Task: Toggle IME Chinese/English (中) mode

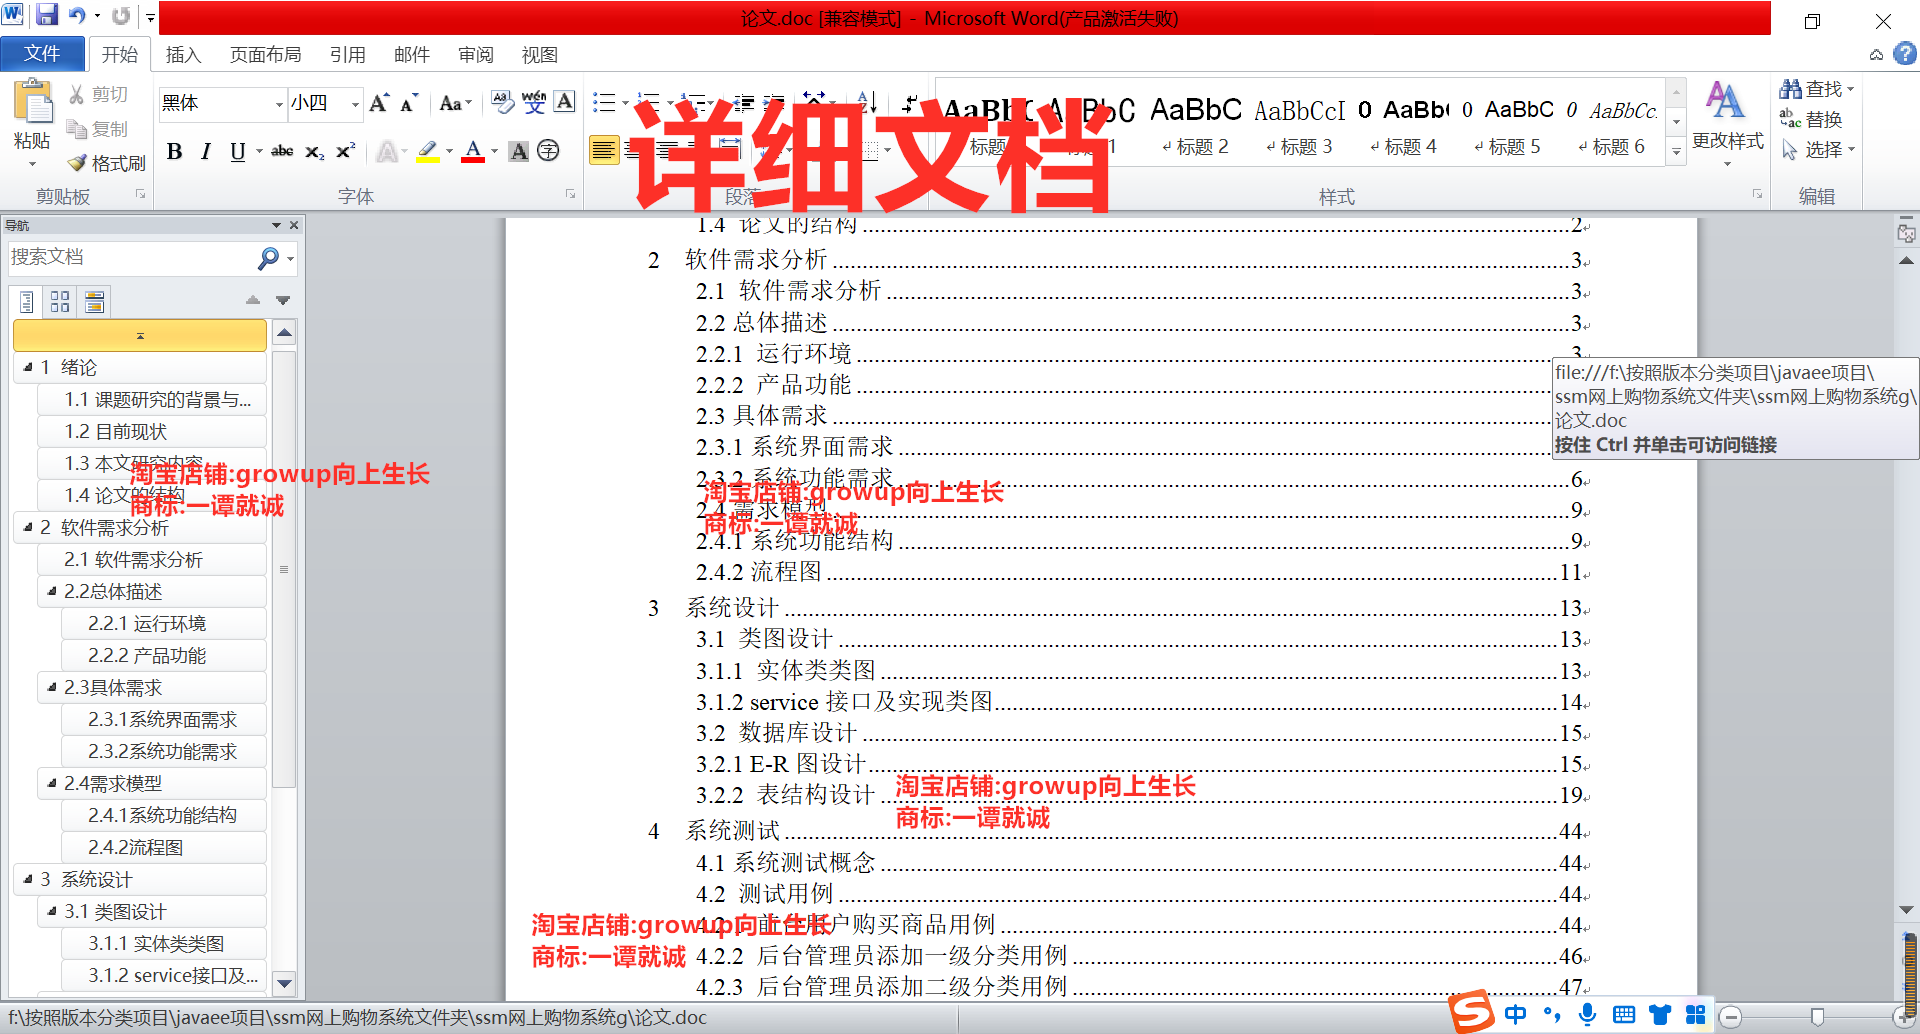Action: point(1515,1015)
